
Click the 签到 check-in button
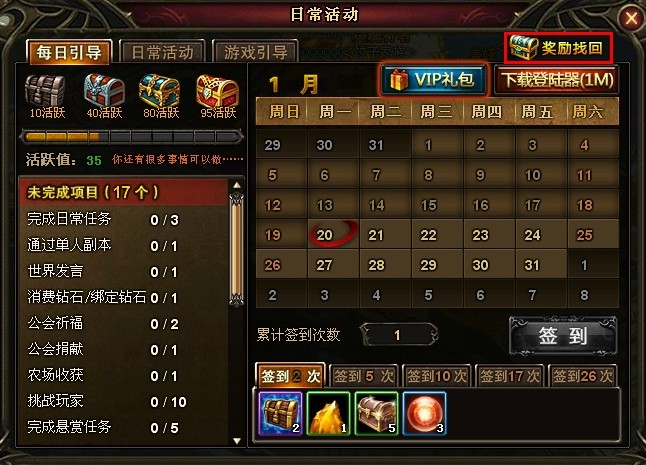tap(563, 336)
